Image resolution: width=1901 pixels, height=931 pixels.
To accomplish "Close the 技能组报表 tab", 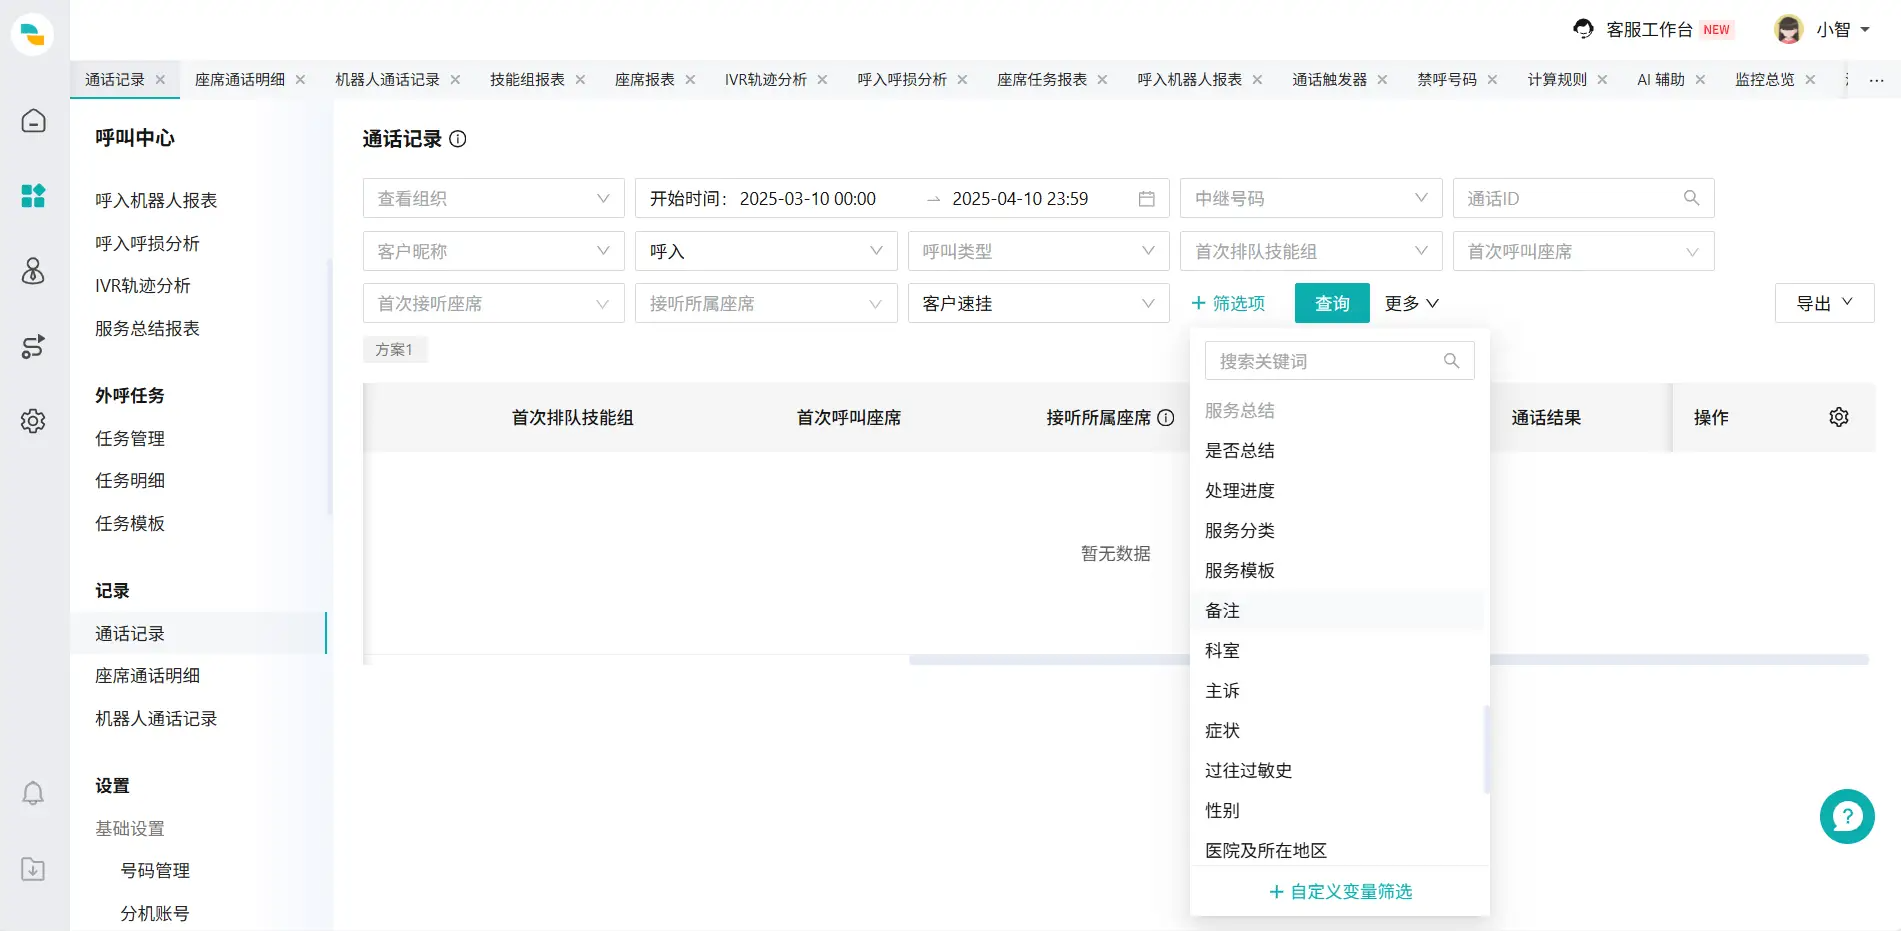I will click(x=580, y=79).
